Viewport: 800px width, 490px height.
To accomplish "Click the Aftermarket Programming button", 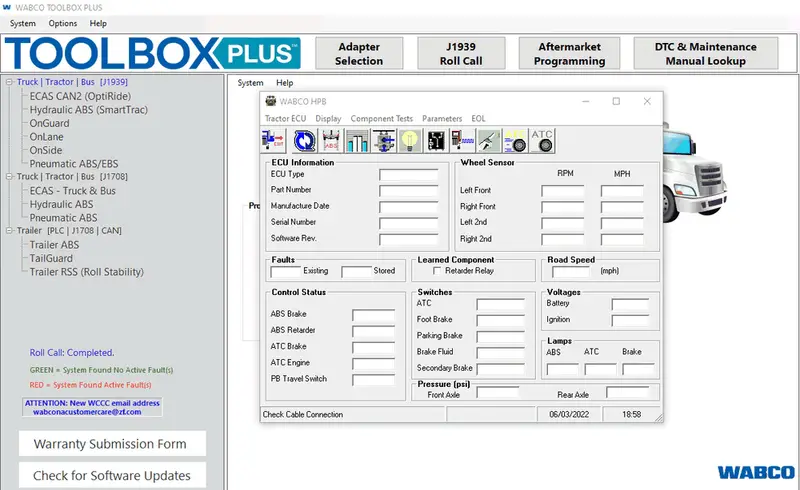I will [x=569, y=54].
